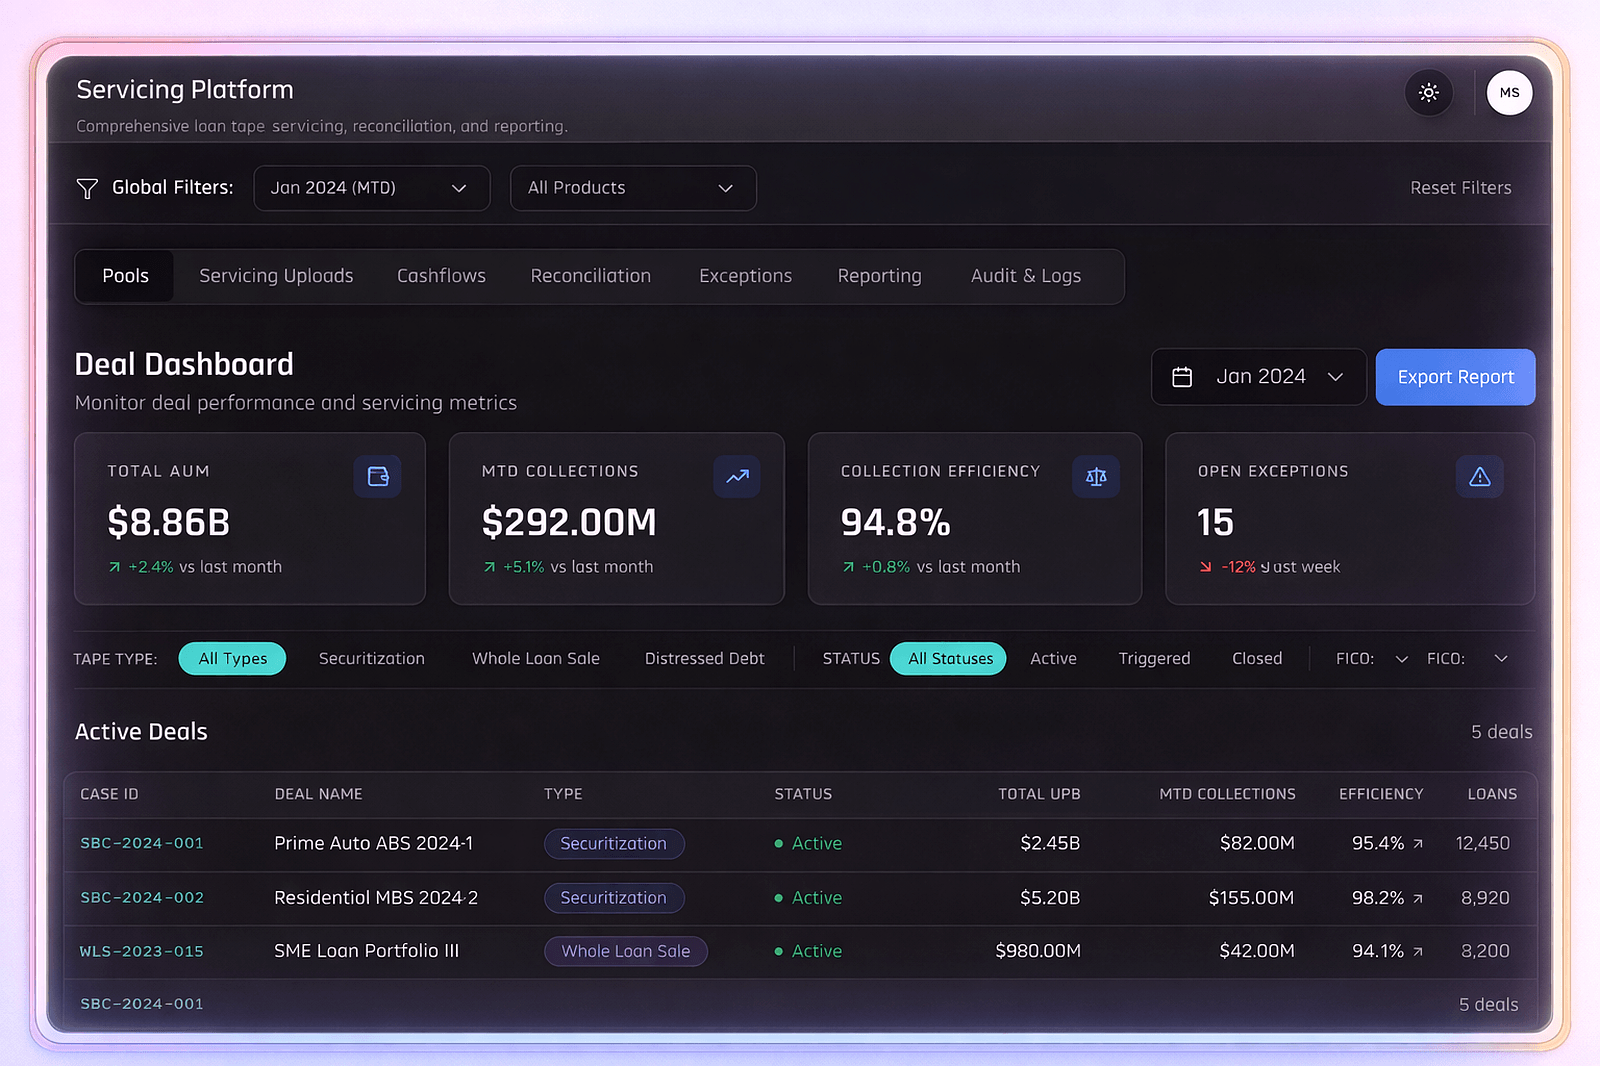Viewport: 1600px width, 1066px height.
Task: Click the Global Filters funnel icon
Action: [87, 188]
